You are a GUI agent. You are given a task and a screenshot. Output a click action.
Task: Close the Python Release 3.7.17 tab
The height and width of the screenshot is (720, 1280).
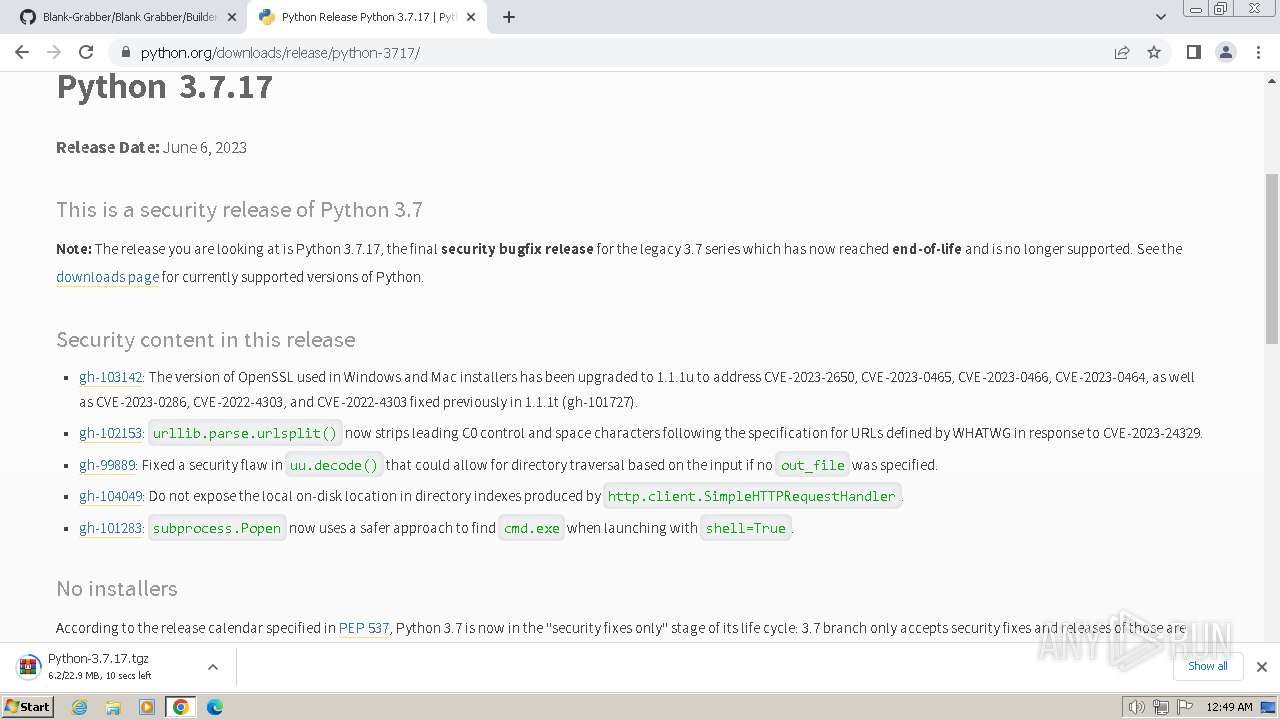[x=471, y=17]
